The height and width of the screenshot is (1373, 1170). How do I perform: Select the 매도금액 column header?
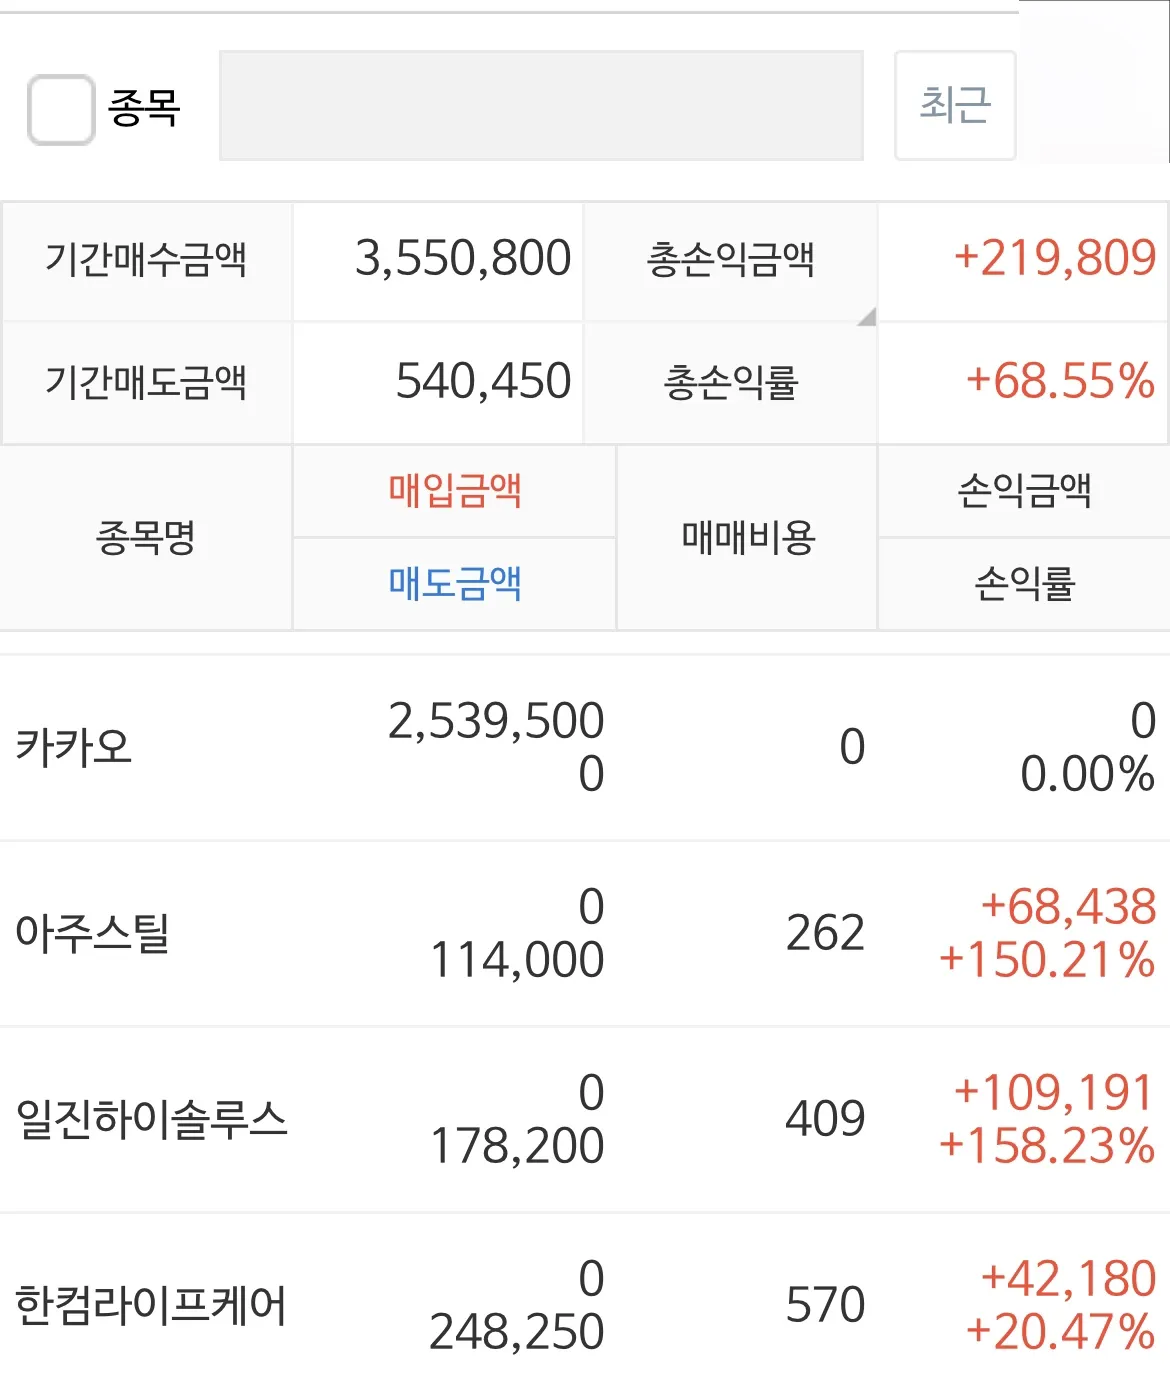(455, 584)
